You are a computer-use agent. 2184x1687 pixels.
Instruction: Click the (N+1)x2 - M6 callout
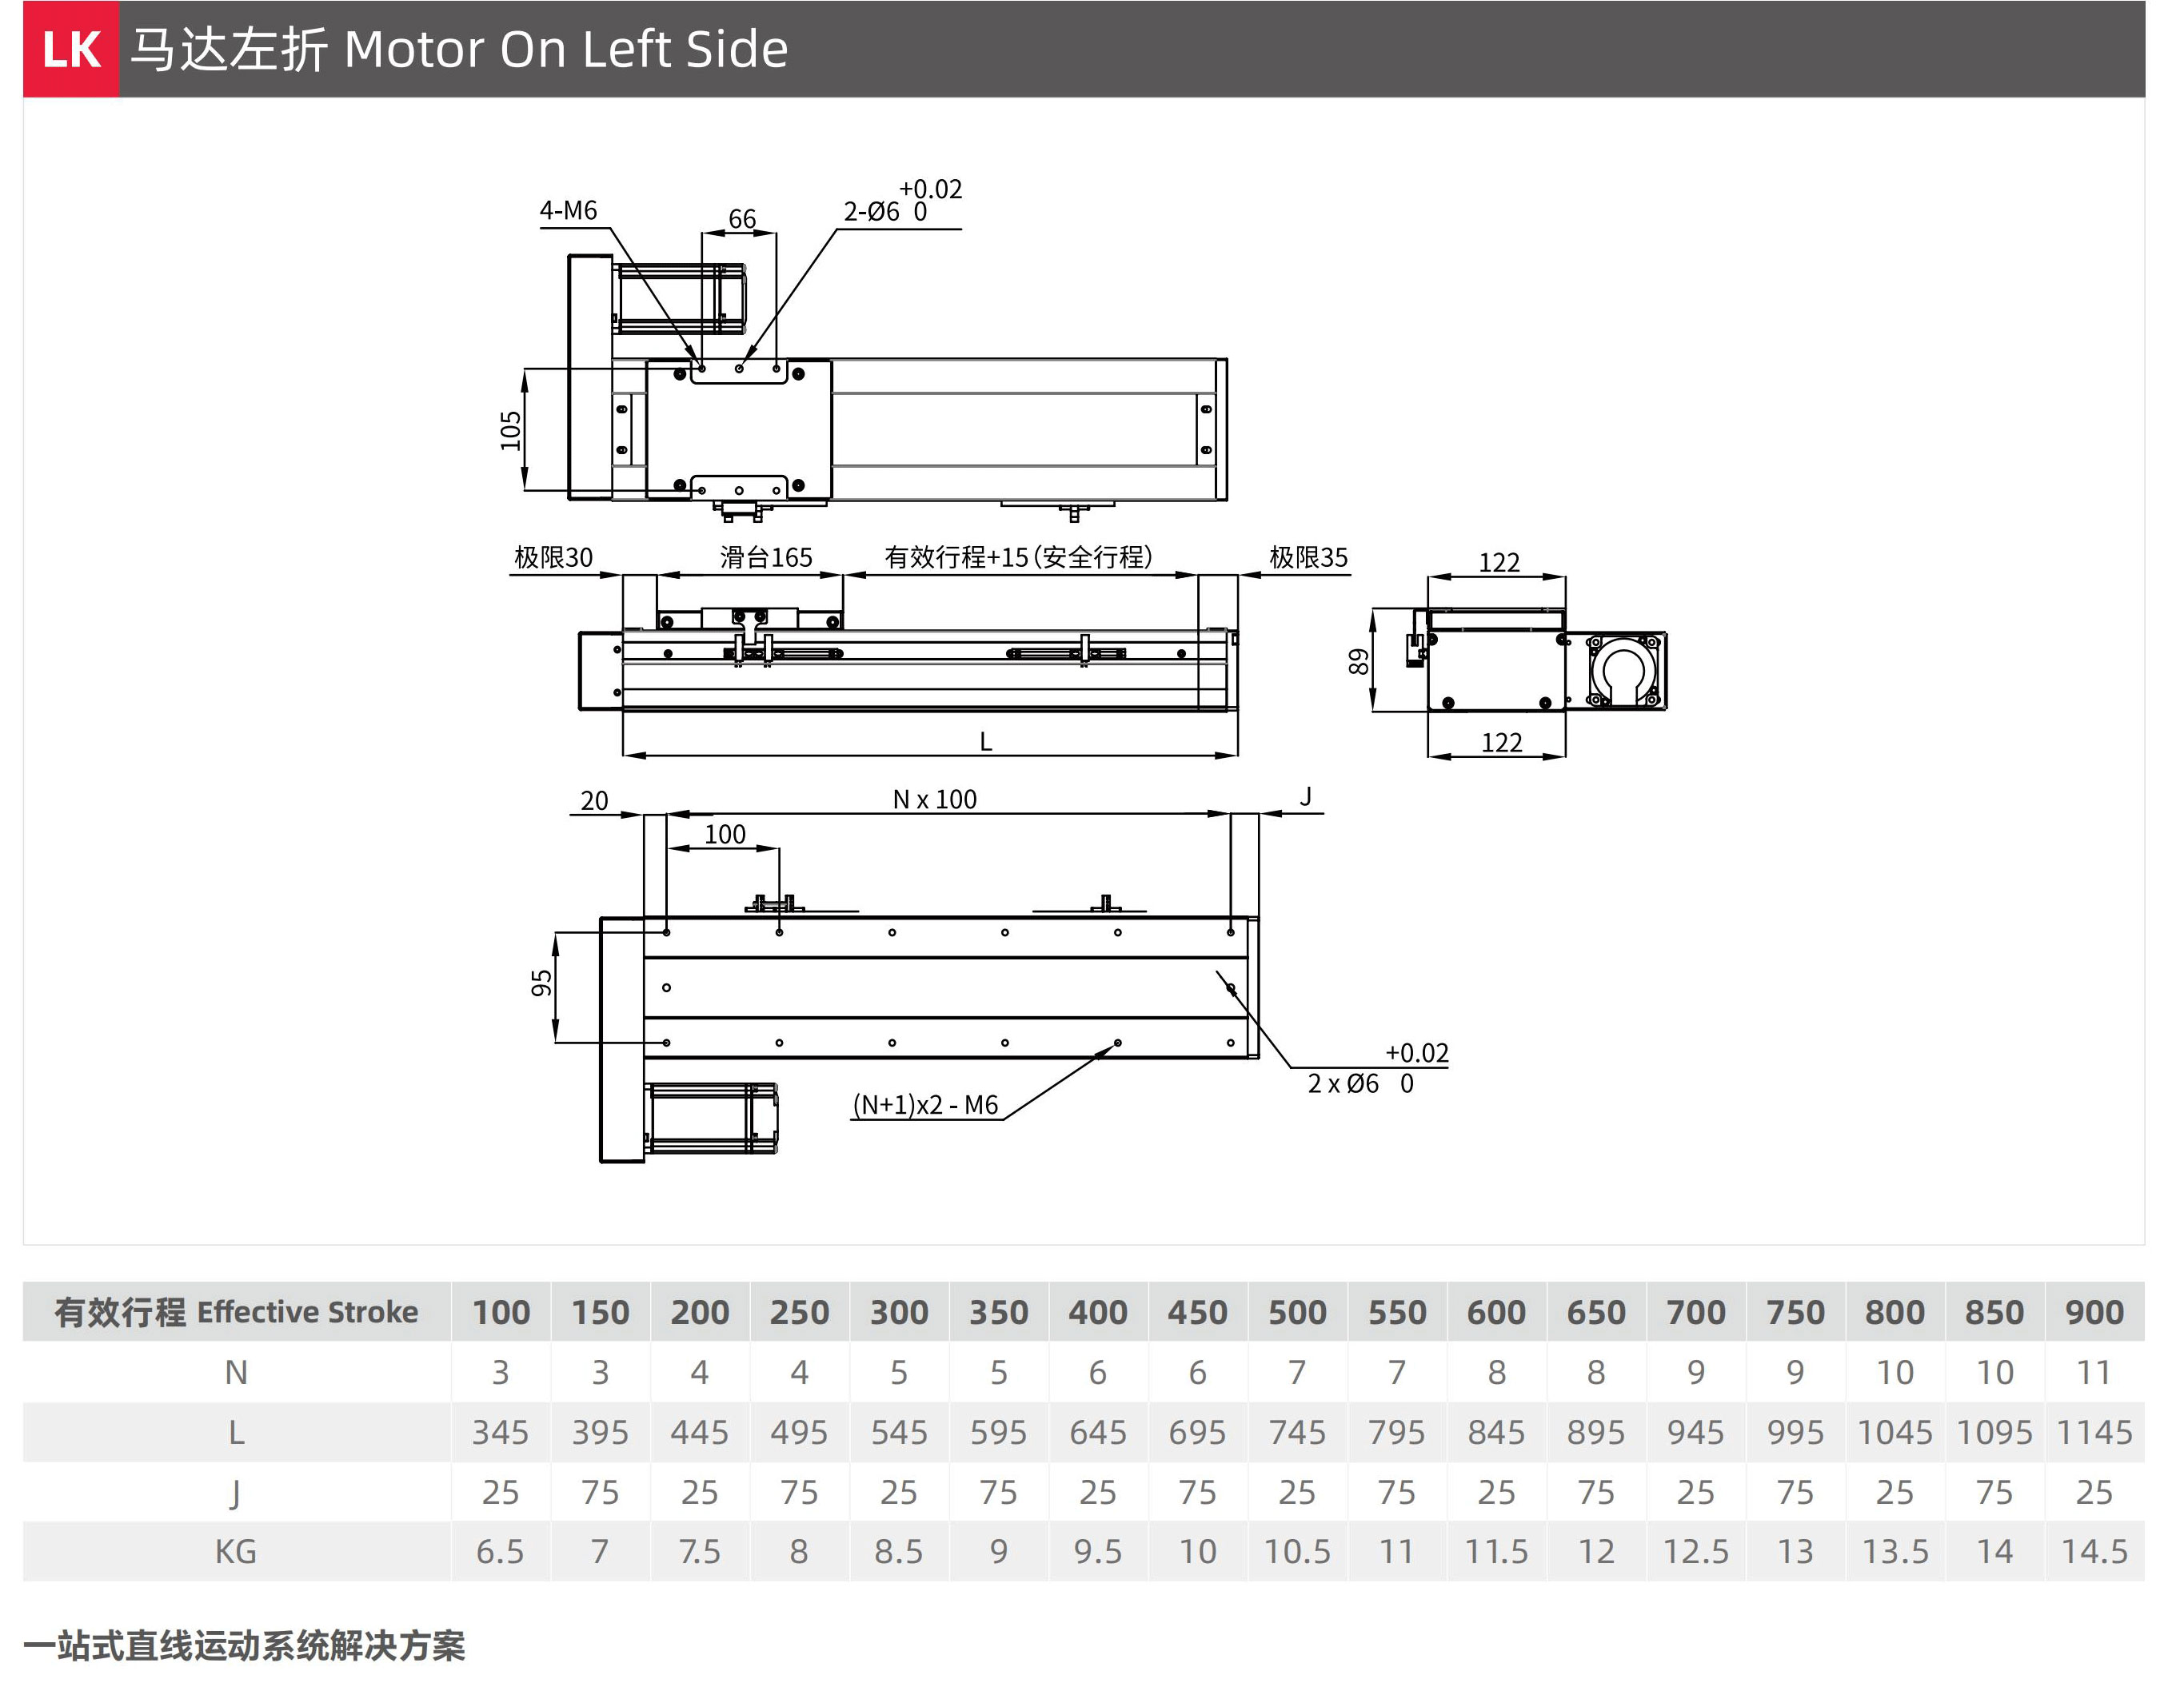(x=925, y=1105)
